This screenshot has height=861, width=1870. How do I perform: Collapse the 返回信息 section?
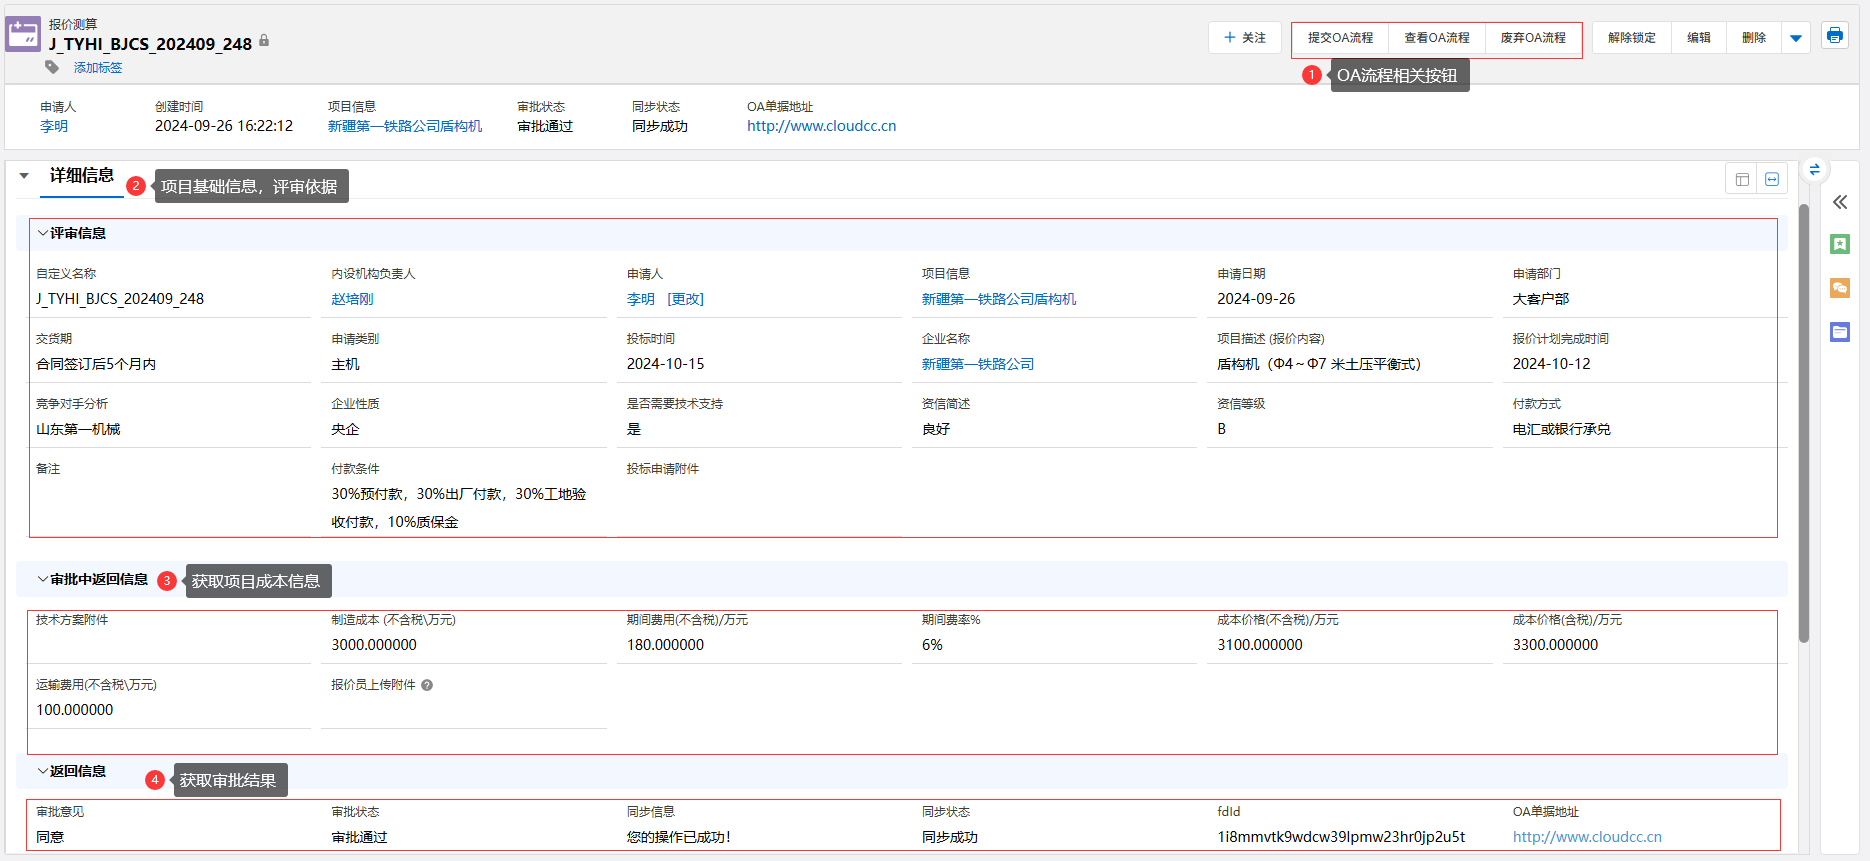(x=43, y=771)
